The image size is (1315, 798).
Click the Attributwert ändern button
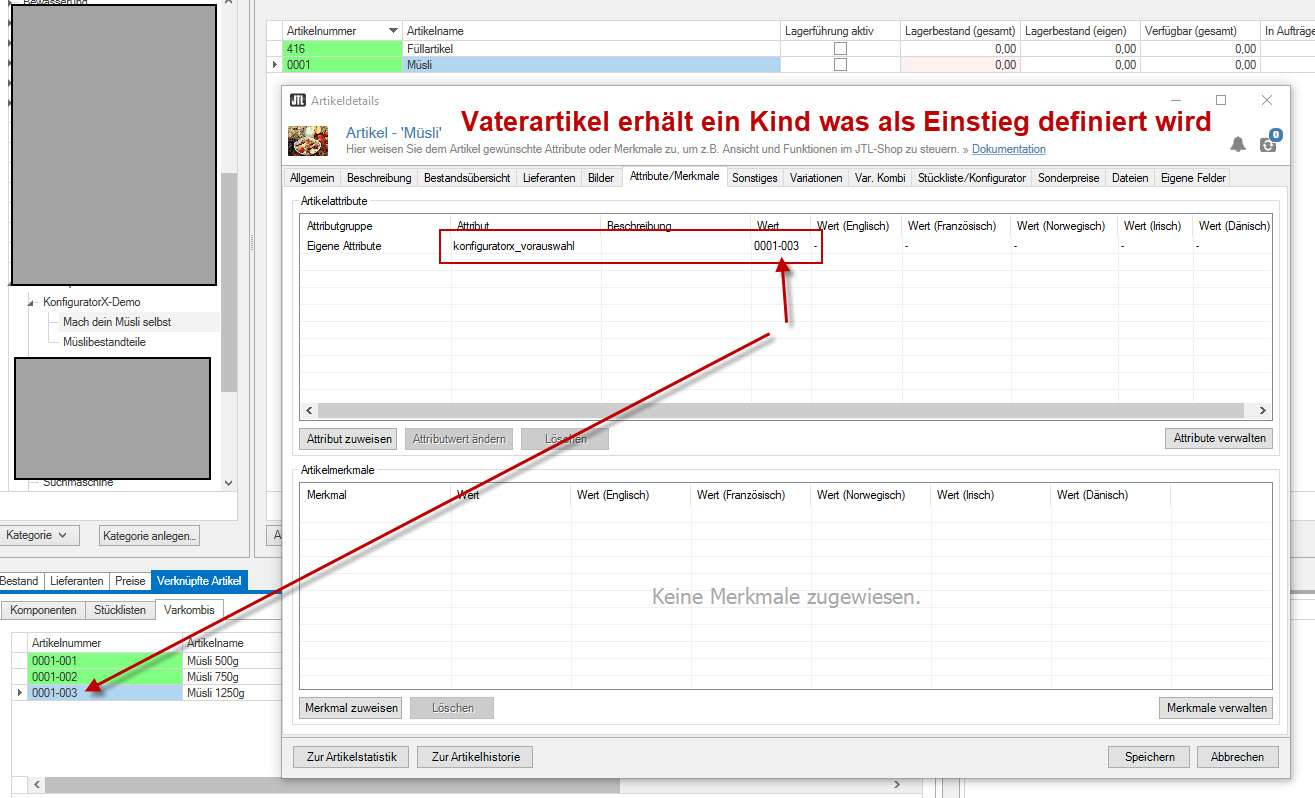[x=460, y=438]
